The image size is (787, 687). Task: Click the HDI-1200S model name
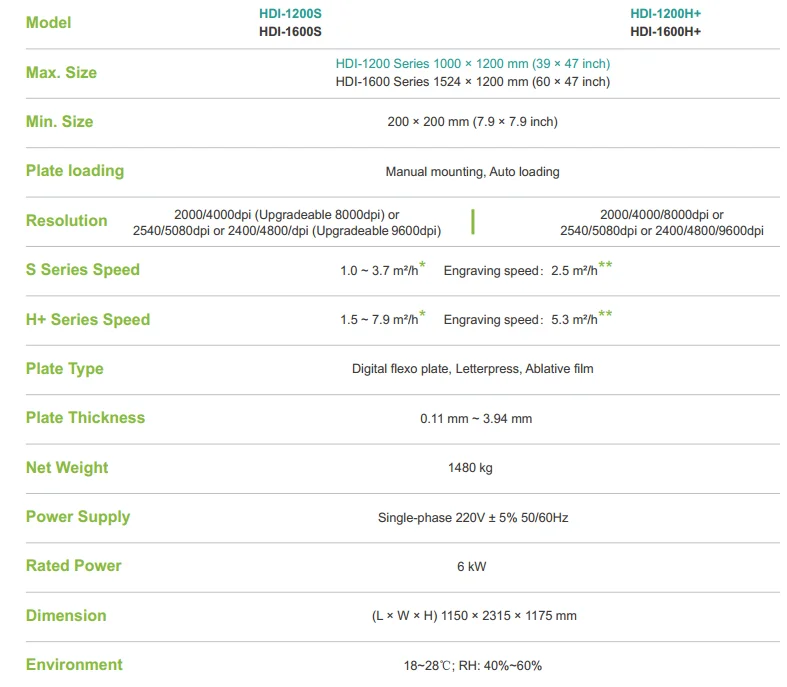coord(290,14)
